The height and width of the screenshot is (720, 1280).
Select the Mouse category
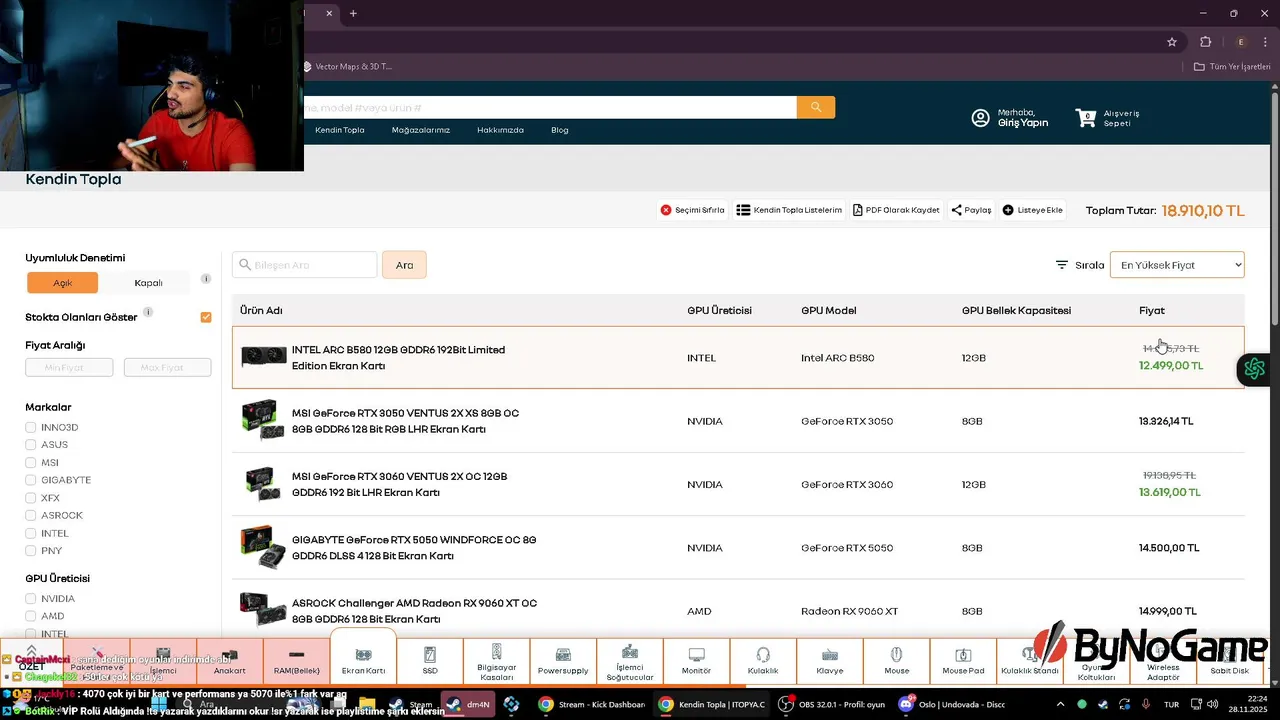coord(897,660)
